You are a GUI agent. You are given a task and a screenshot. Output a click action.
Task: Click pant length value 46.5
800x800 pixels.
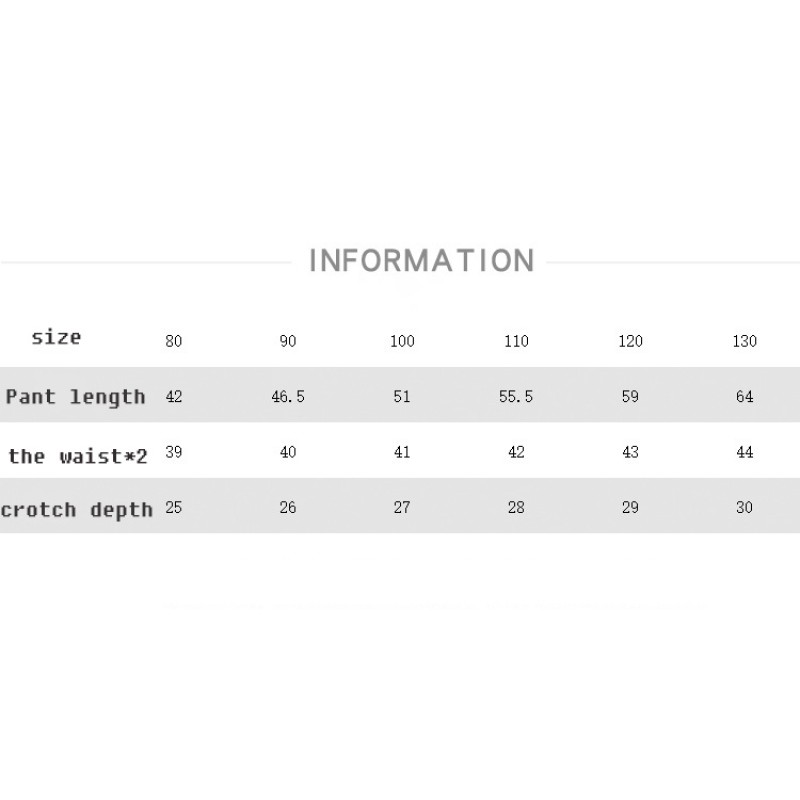pyautogui.click(x=288, y=397)
